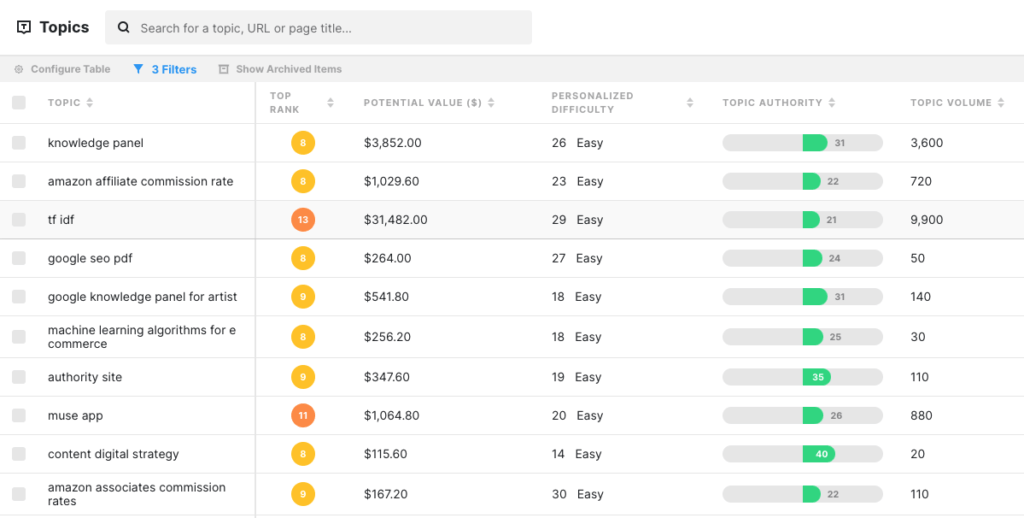Sort by the Potential Value column arrows
This screenshot has height=518, width=1024.
coord(491,103)
